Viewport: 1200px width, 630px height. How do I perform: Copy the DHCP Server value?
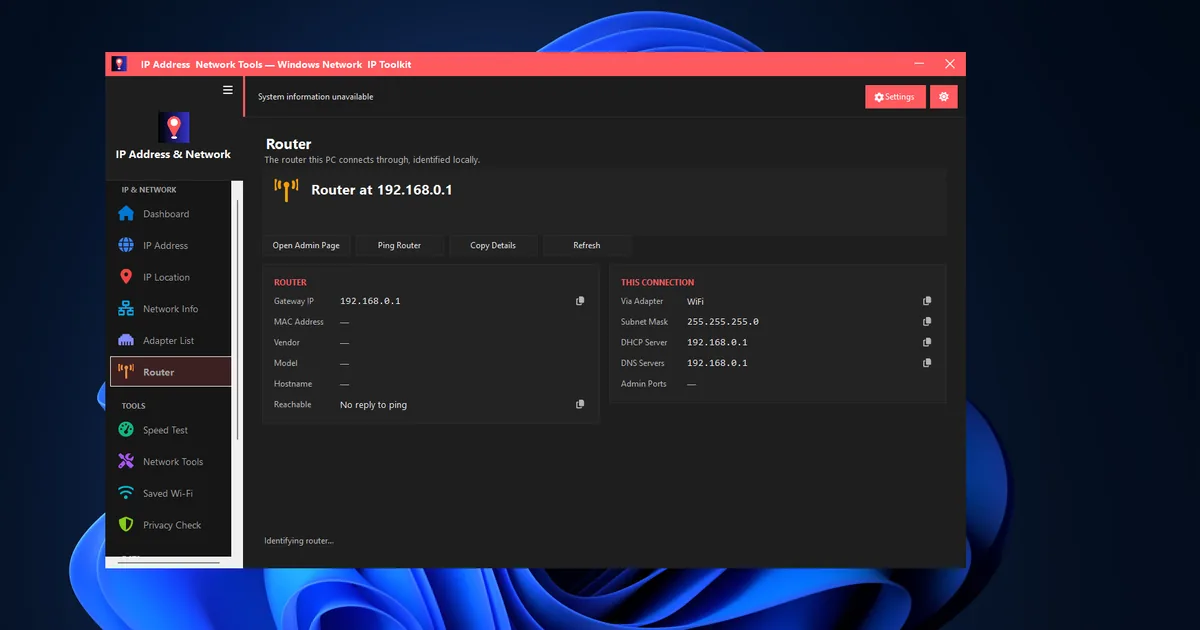pyautogui.click(x=927, y=342)
